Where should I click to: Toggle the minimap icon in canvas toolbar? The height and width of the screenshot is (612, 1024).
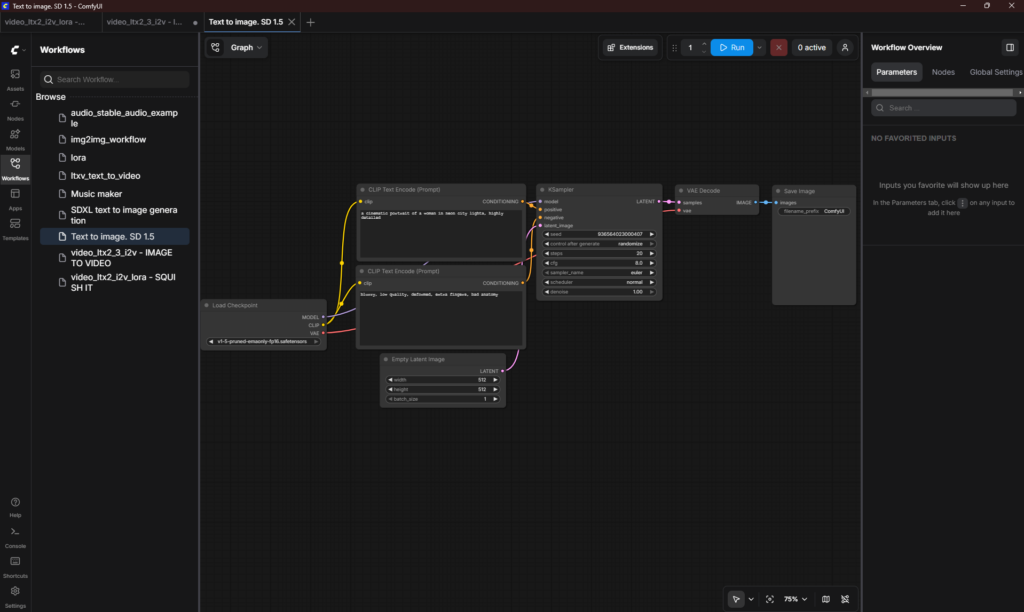[825, 599]
